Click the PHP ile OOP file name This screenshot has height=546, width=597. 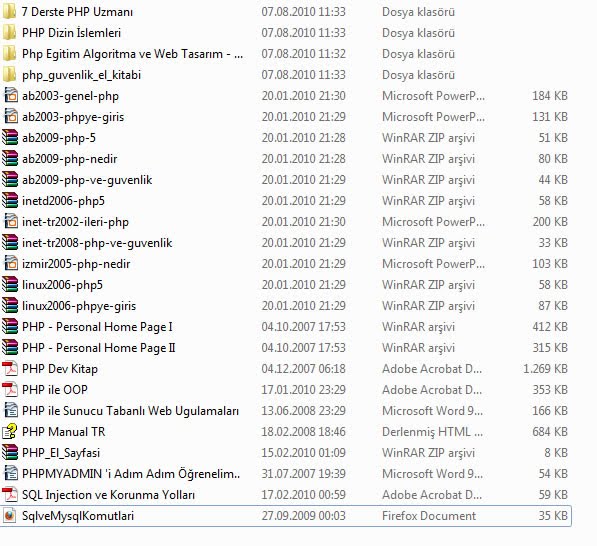click(x=54, y=390)
